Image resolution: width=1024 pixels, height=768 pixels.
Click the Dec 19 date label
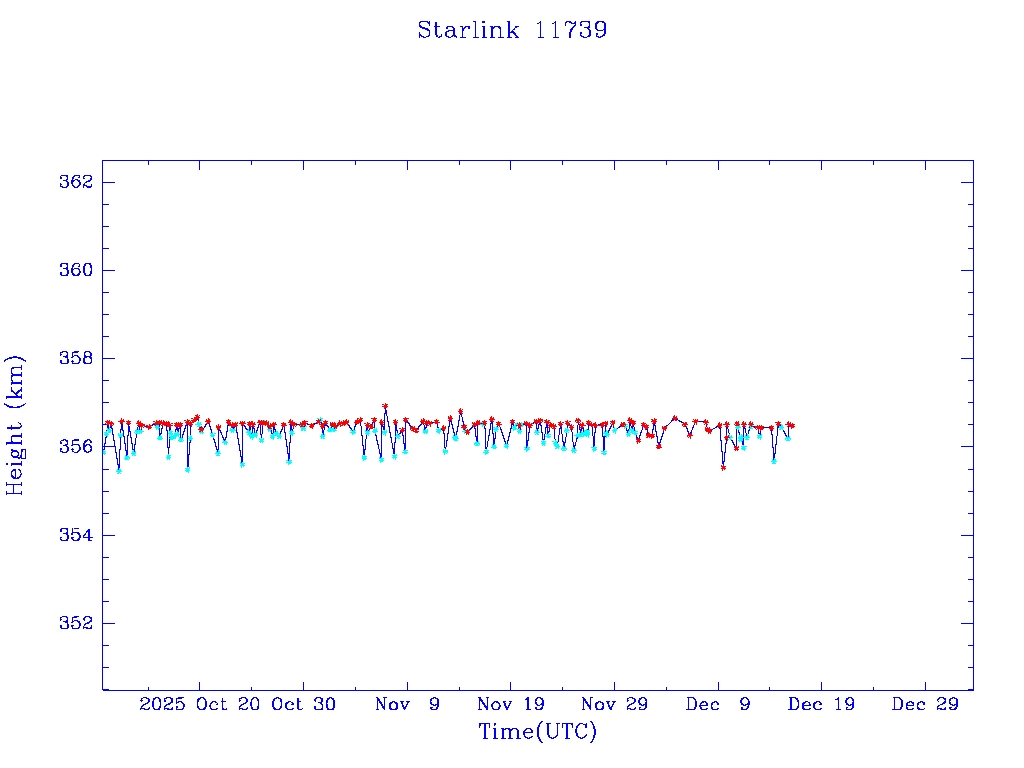(821, 704)
